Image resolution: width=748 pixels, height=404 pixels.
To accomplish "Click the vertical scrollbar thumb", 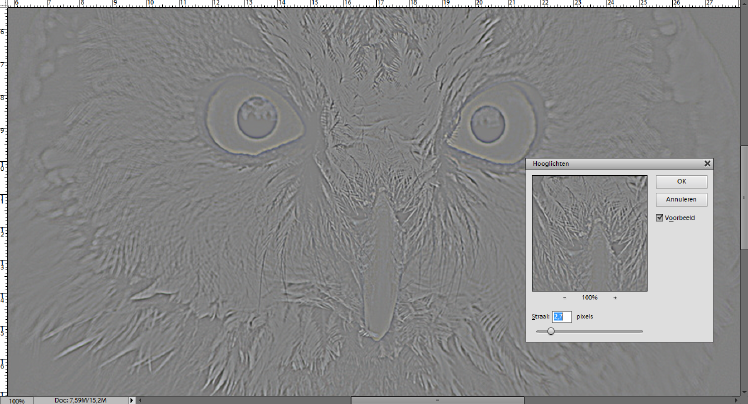I will click(744, 197).
